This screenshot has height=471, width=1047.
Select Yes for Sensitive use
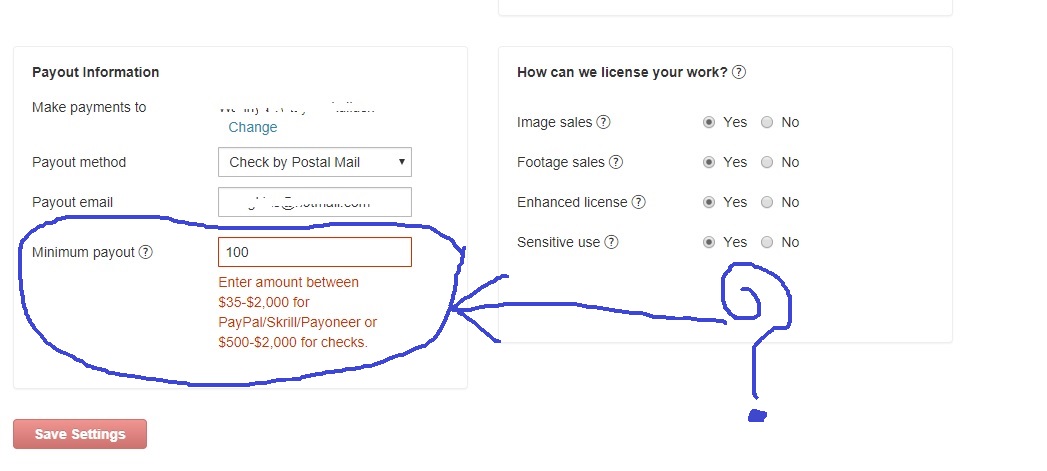point(708,243)
